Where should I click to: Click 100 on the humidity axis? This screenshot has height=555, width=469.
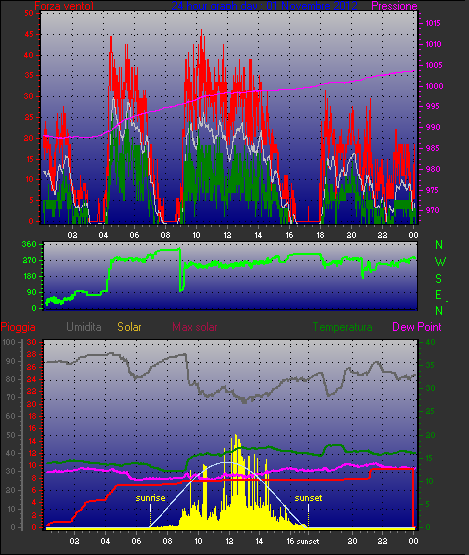[x=8, y=342]
